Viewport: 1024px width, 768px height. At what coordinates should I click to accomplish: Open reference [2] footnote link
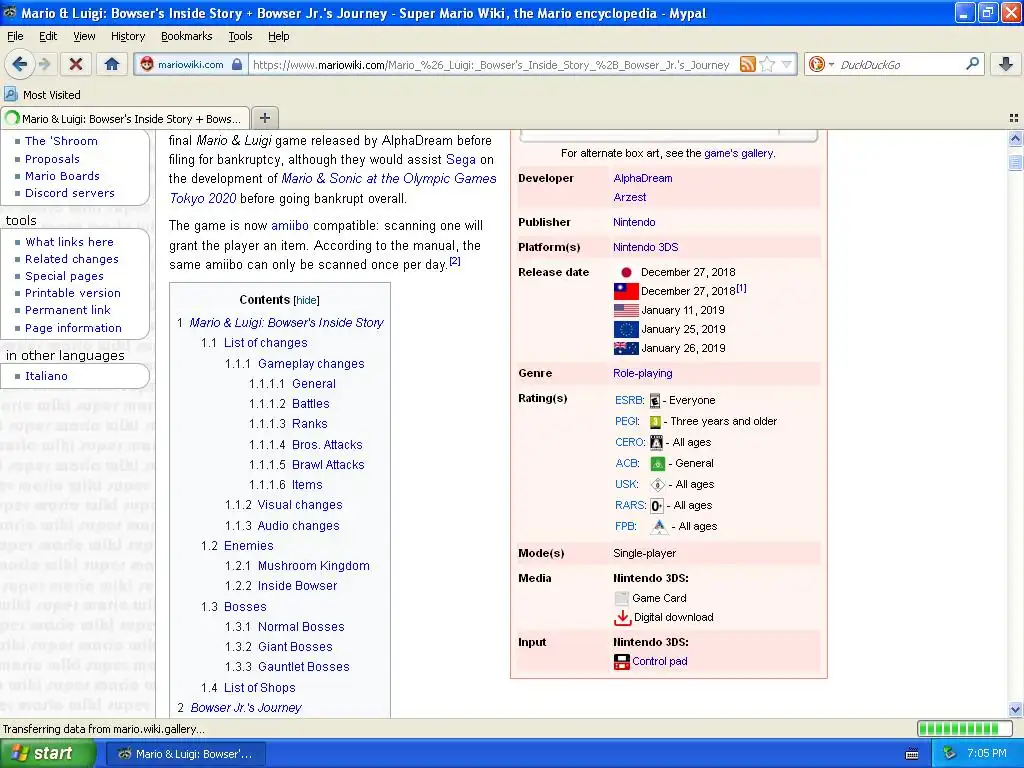tap(455, 261)
